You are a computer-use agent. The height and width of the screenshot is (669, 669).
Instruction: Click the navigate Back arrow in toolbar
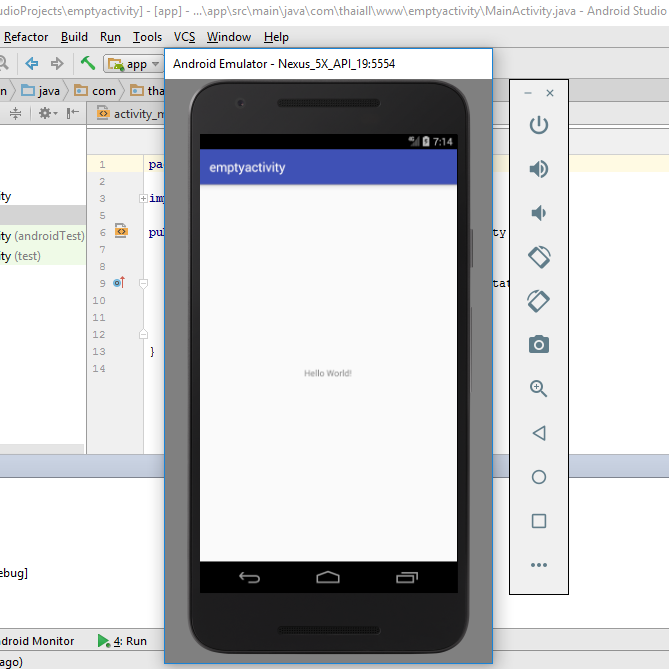32,64
